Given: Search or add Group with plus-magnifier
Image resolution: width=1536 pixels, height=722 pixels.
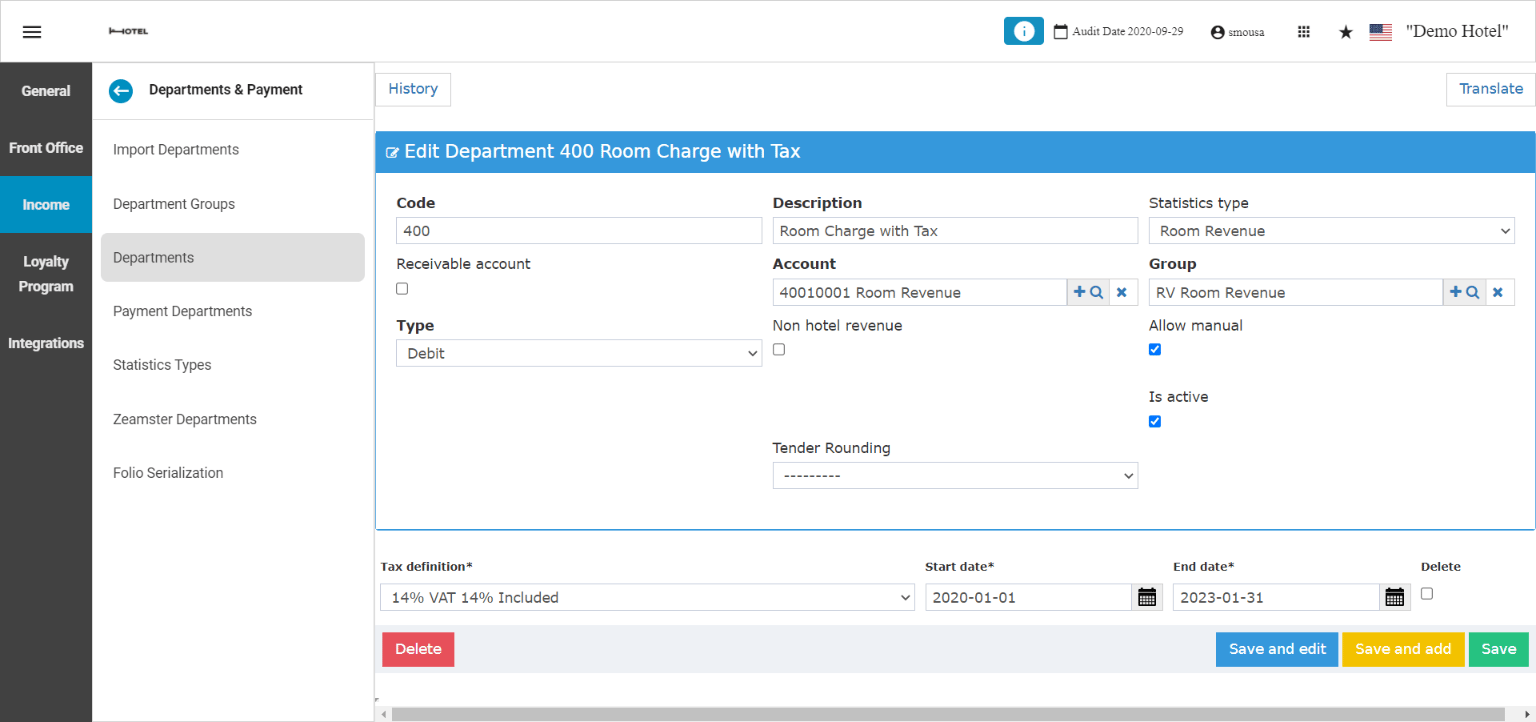Looking at the screenshot, I should click(1464, 292).
